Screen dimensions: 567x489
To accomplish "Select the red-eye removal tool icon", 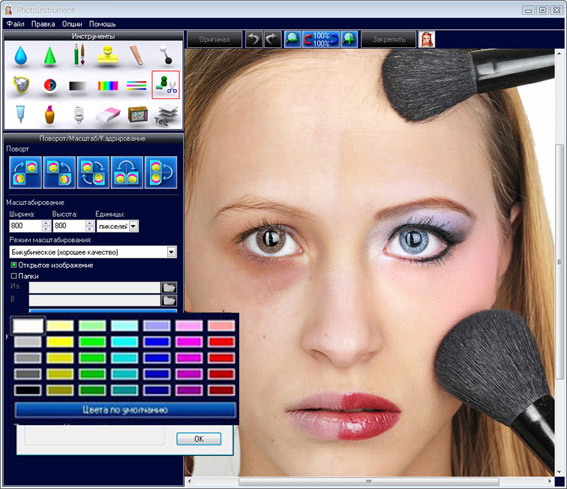I will (50, 85).
